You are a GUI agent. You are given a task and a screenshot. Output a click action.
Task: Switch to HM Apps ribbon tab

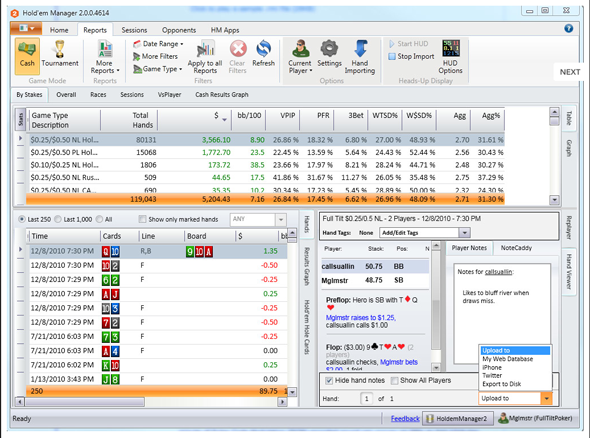coord(225,30)
